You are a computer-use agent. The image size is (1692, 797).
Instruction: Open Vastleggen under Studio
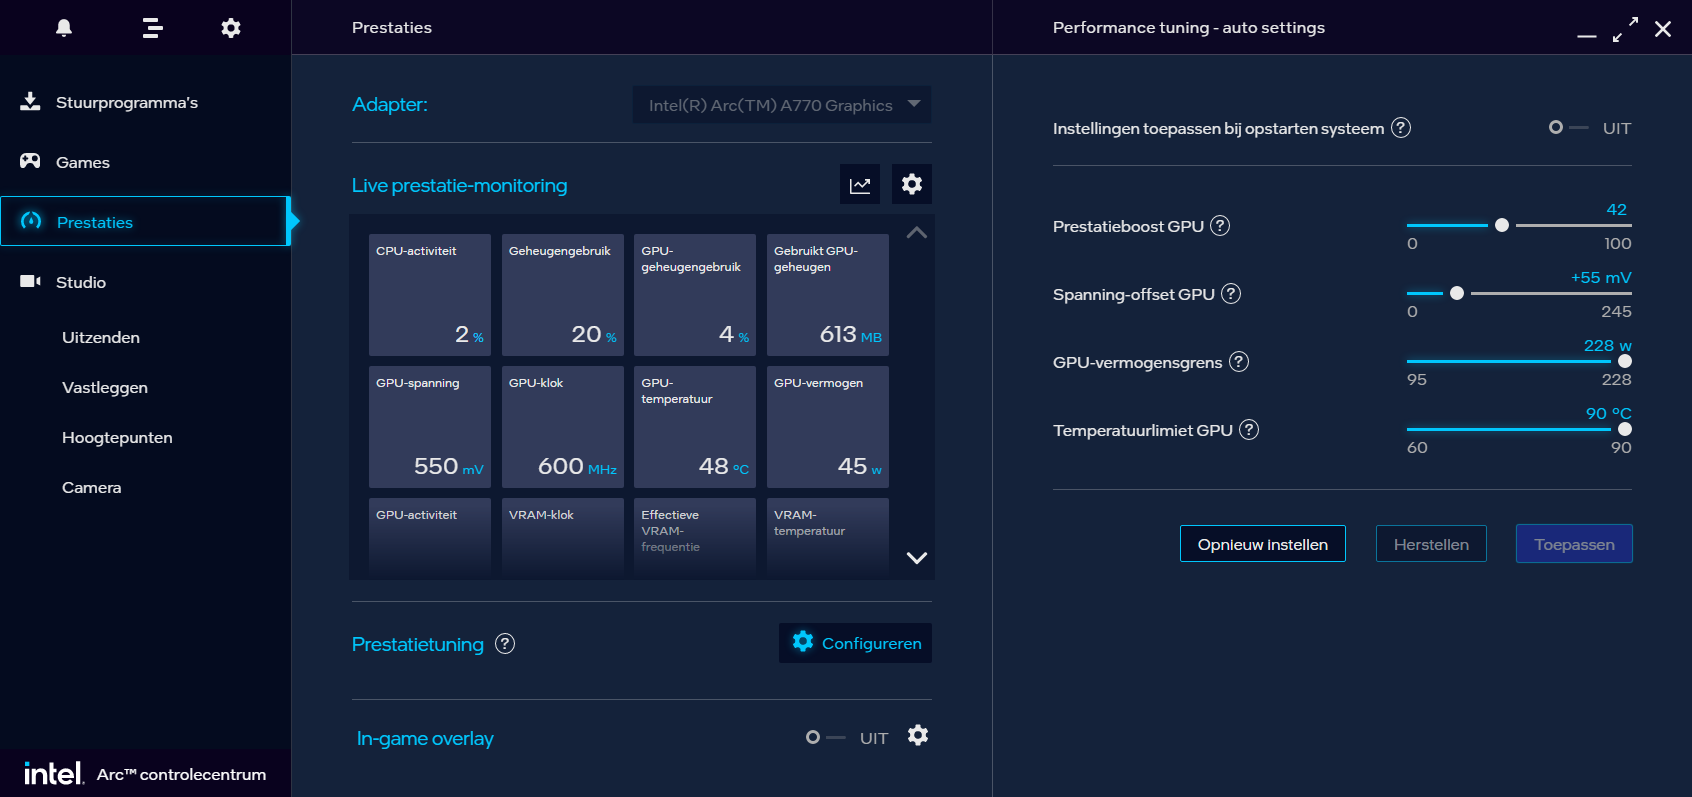coord(105,388)
